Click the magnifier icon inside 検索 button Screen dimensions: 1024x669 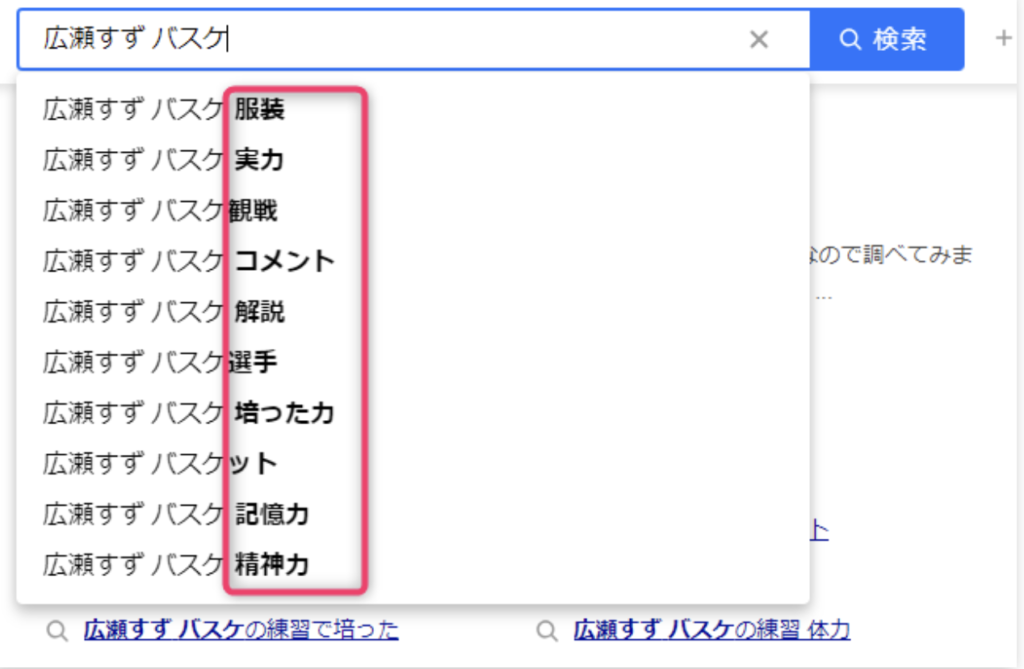(850, 39)
